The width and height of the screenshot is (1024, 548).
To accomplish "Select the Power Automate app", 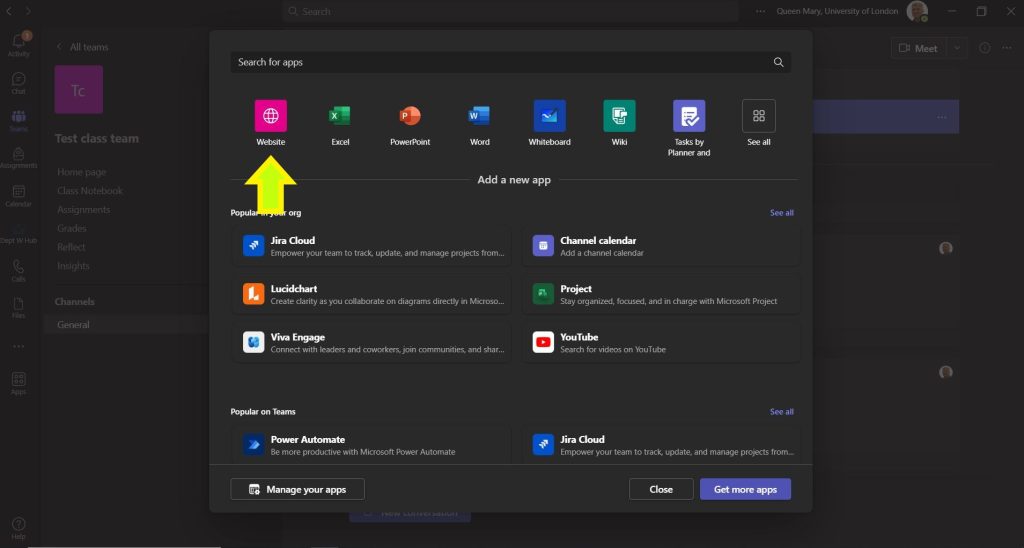I will click(x=371, y=445).
